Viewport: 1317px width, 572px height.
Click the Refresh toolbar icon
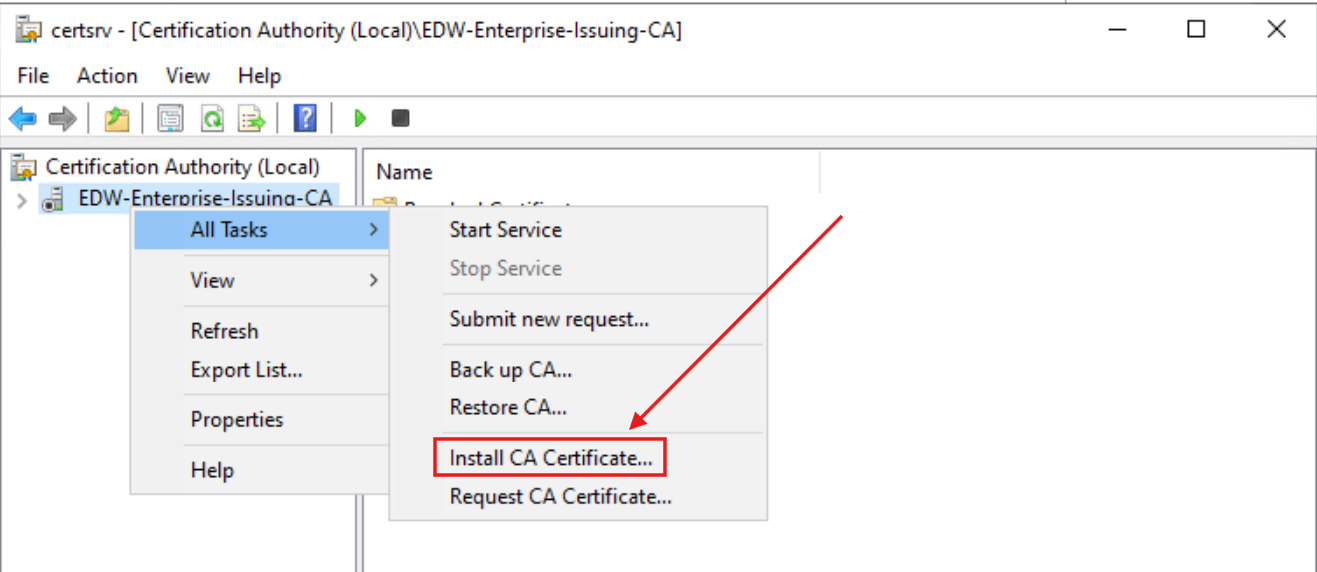(x=212, y=119)
